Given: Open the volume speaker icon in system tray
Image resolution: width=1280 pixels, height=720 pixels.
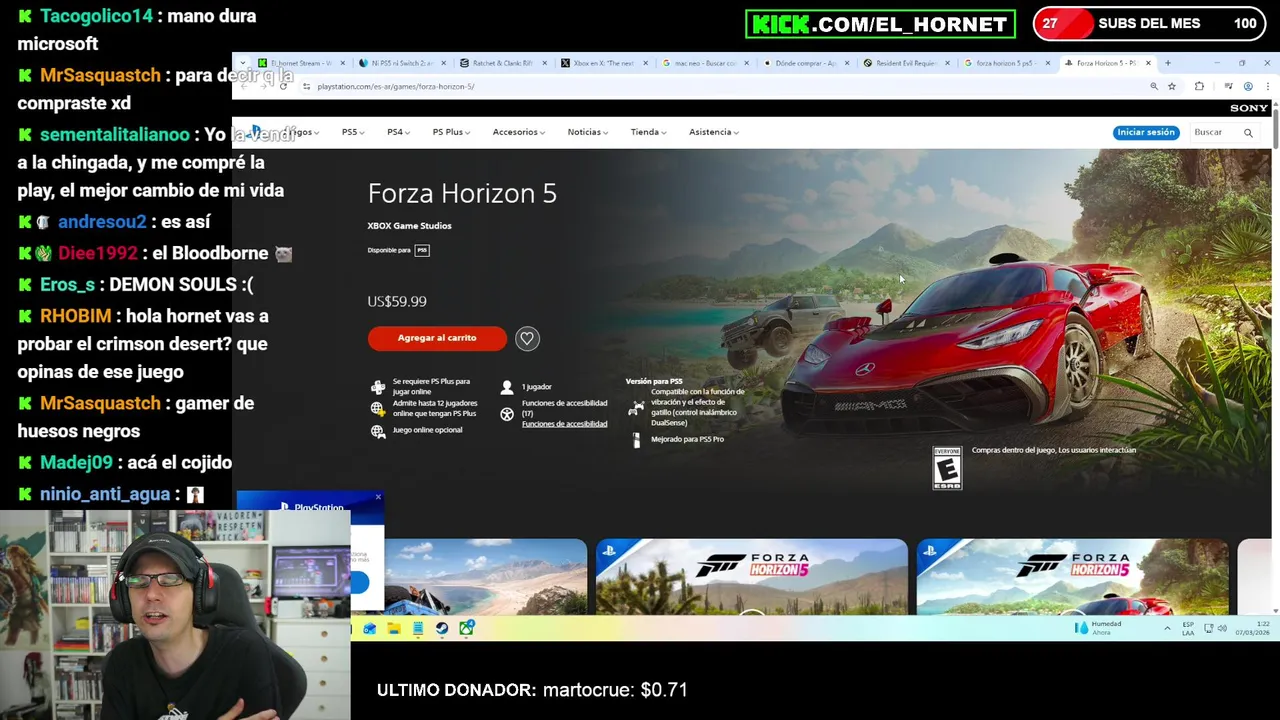Looking at the screenshot, I should pyautogui.click(x=1222, y=628).
